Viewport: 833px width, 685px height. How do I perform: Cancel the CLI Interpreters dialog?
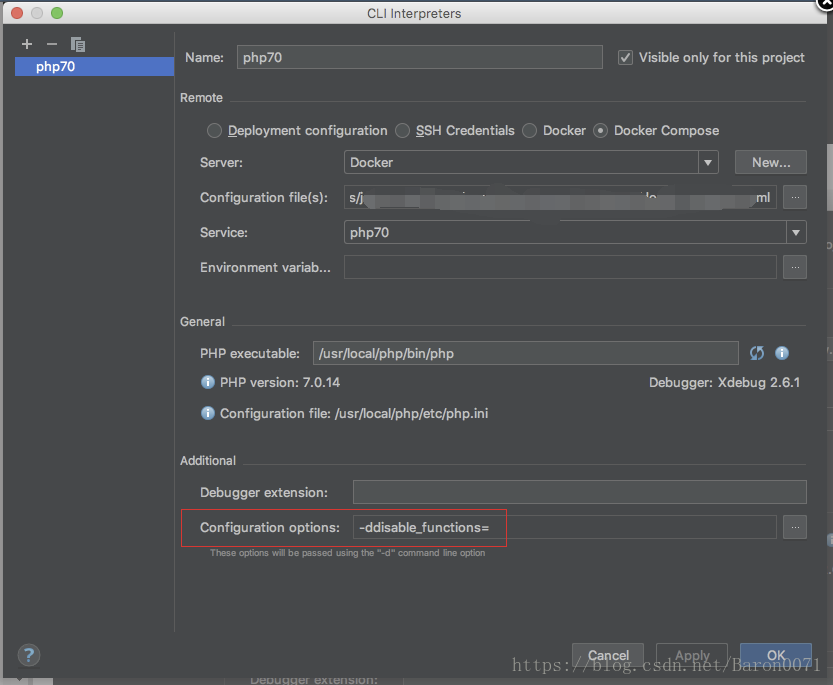tap(607, 655)
